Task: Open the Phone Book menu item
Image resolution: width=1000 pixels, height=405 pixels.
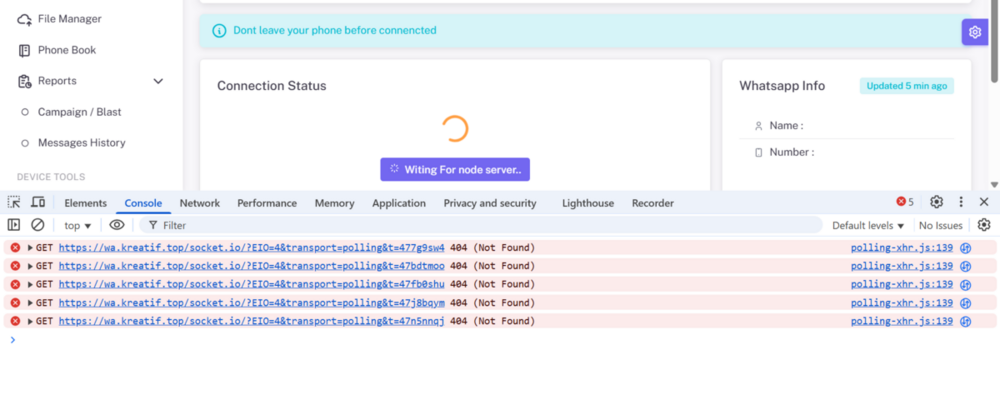Action: pos(57,50)
